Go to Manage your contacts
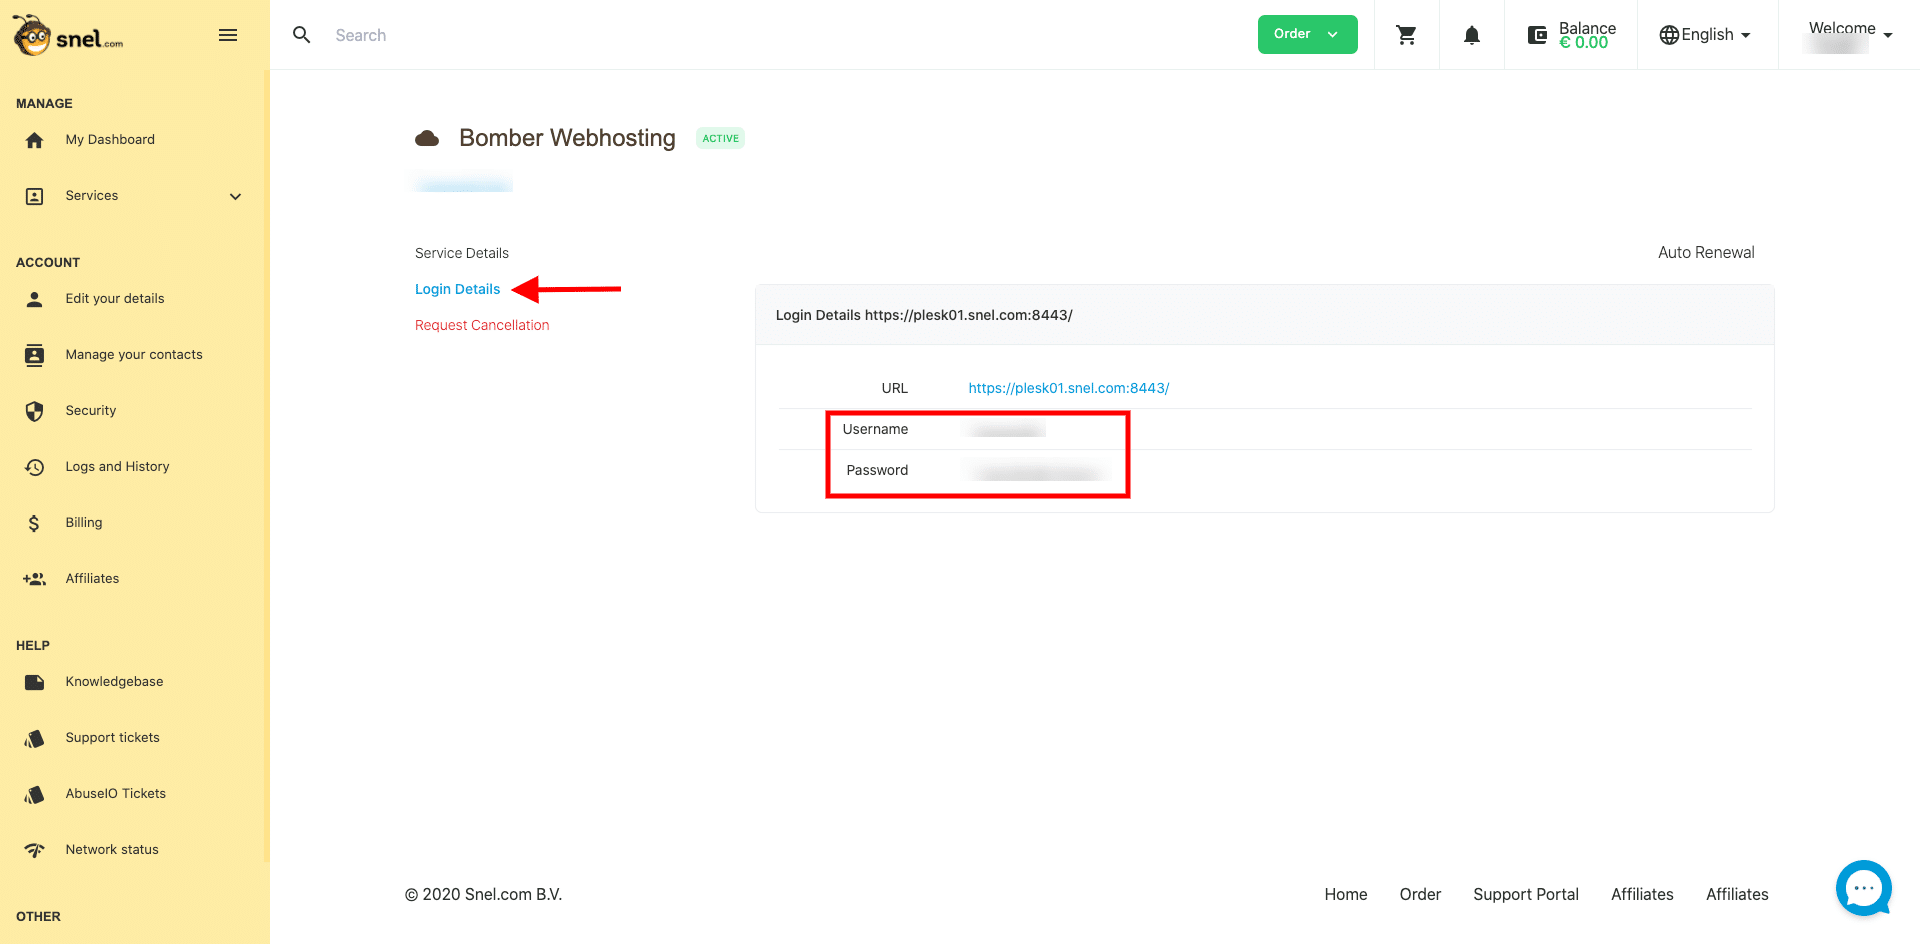 pos(134,355)
